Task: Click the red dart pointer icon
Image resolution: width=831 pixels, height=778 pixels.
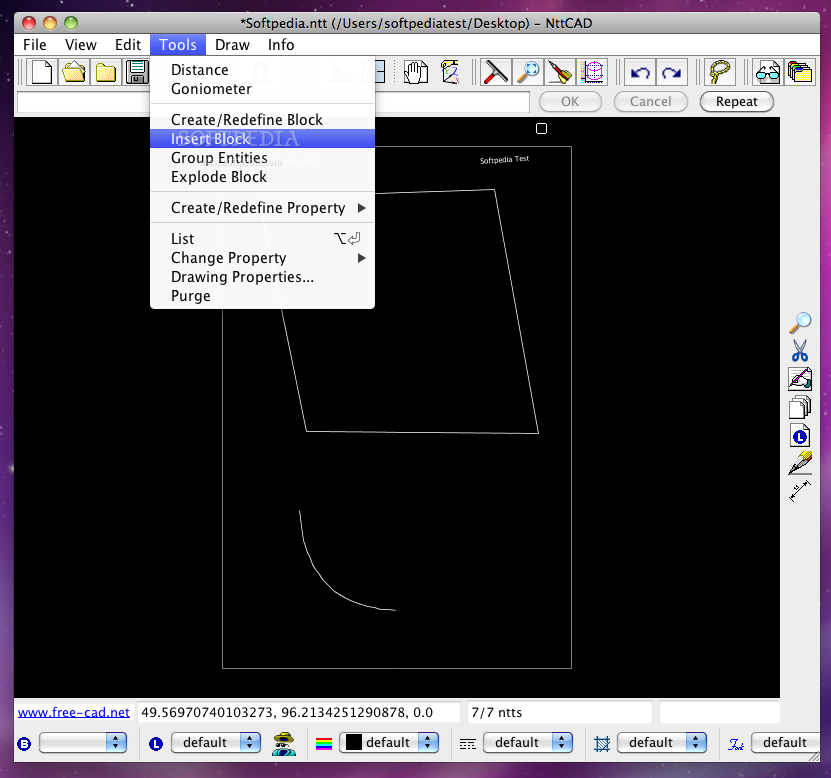Action: pyautogui.click(x=560, y=72)
